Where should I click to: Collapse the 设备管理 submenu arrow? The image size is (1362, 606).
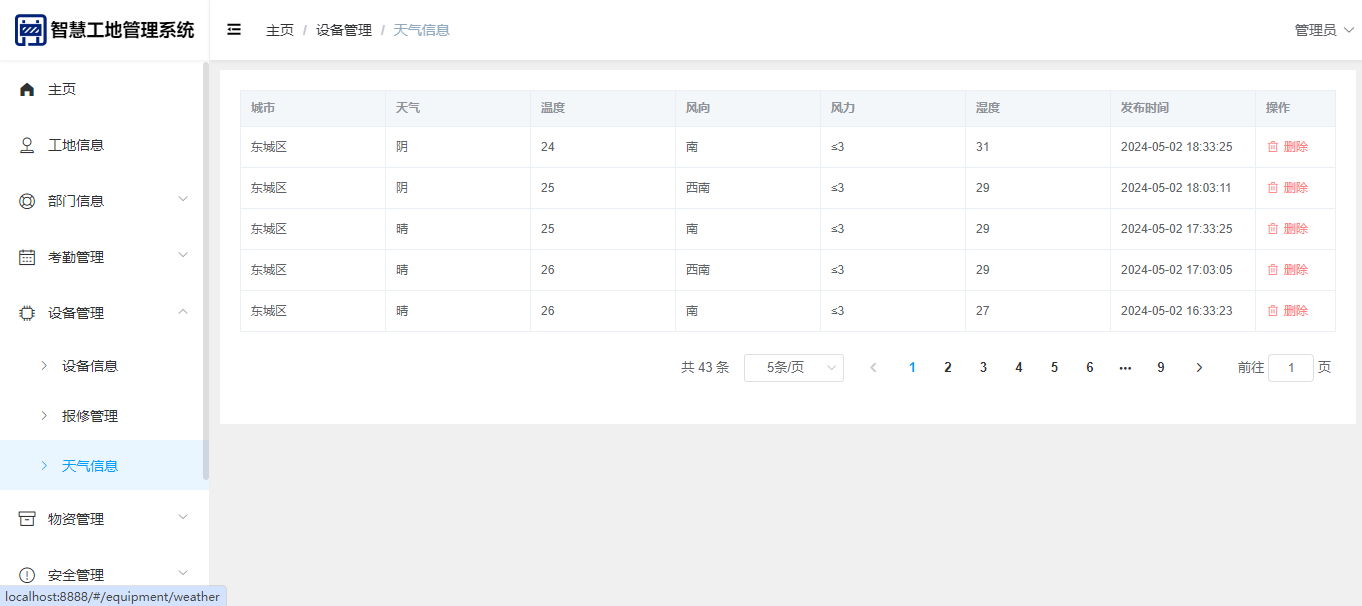pos(183,311)
